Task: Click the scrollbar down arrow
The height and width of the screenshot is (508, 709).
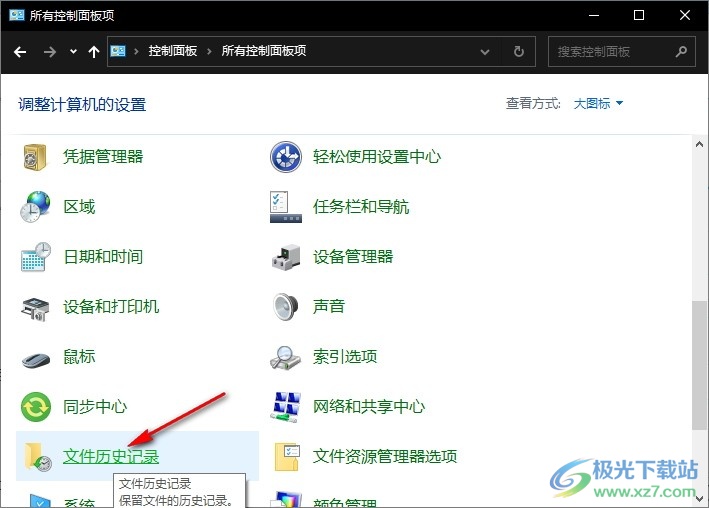Action: (699, 498)
